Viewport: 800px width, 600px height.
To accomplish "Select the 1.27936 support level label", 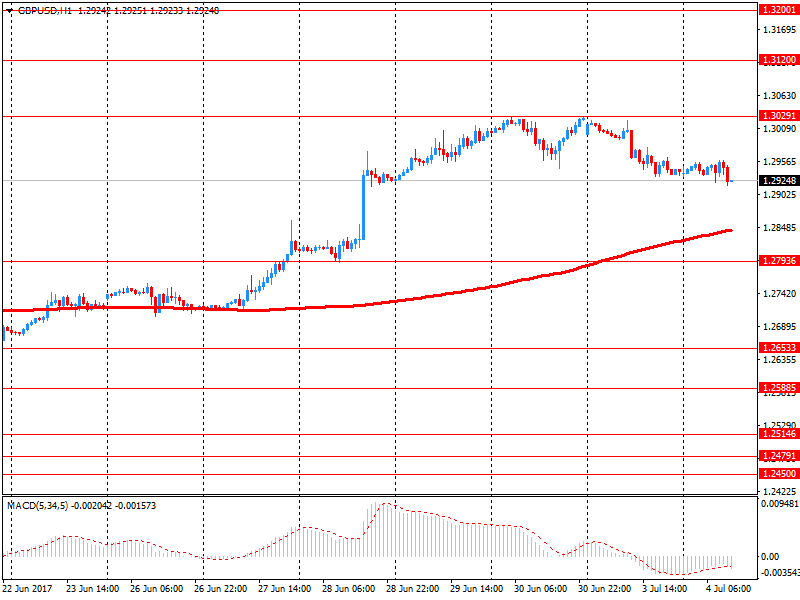I will click(x=779, y=261).
